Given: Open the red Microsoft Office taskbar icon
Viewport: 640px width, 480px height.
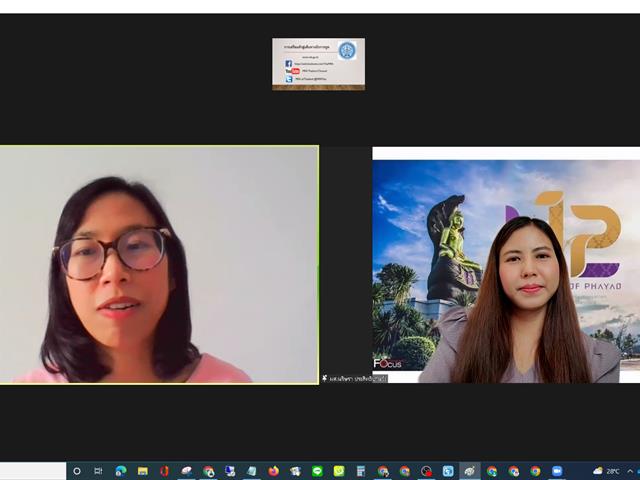Looking at the screenshot, I should coord(164,471).
